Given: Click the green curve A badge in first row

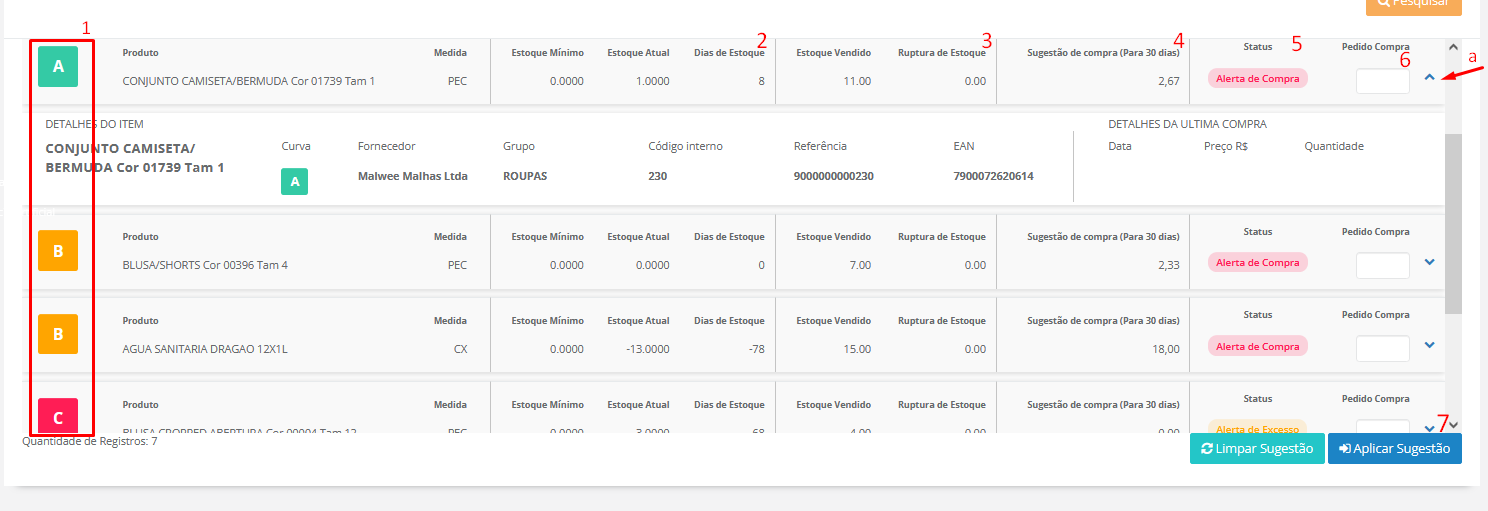Looking at the screenshot, I should point(58,67).
